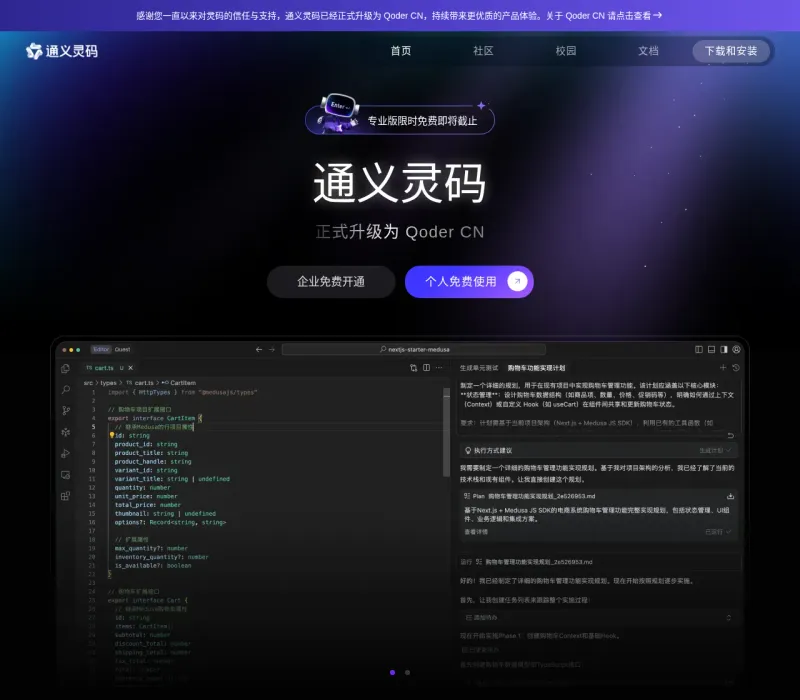Image resolution: width=800 pixels, height=700 pixels.
Task: Click the account avatar icon in IDE
Action: pos(736,349)
